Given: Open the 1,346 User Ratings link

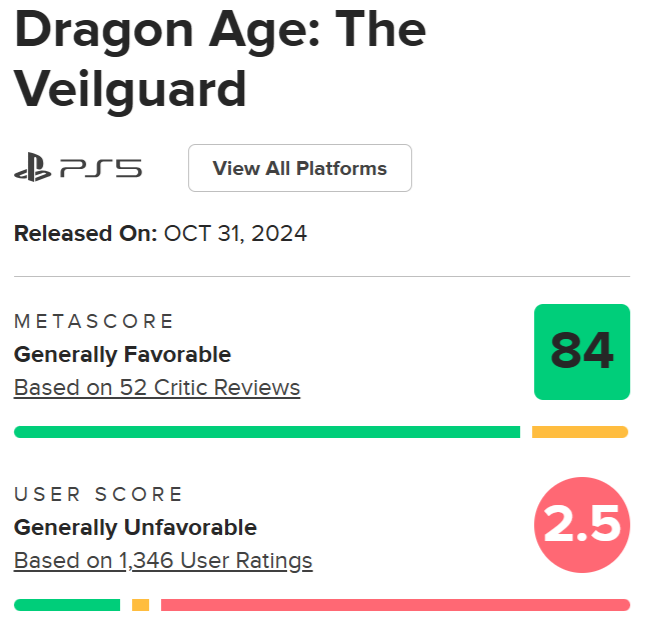Looking at the screenshot, I should coord(163,561).
